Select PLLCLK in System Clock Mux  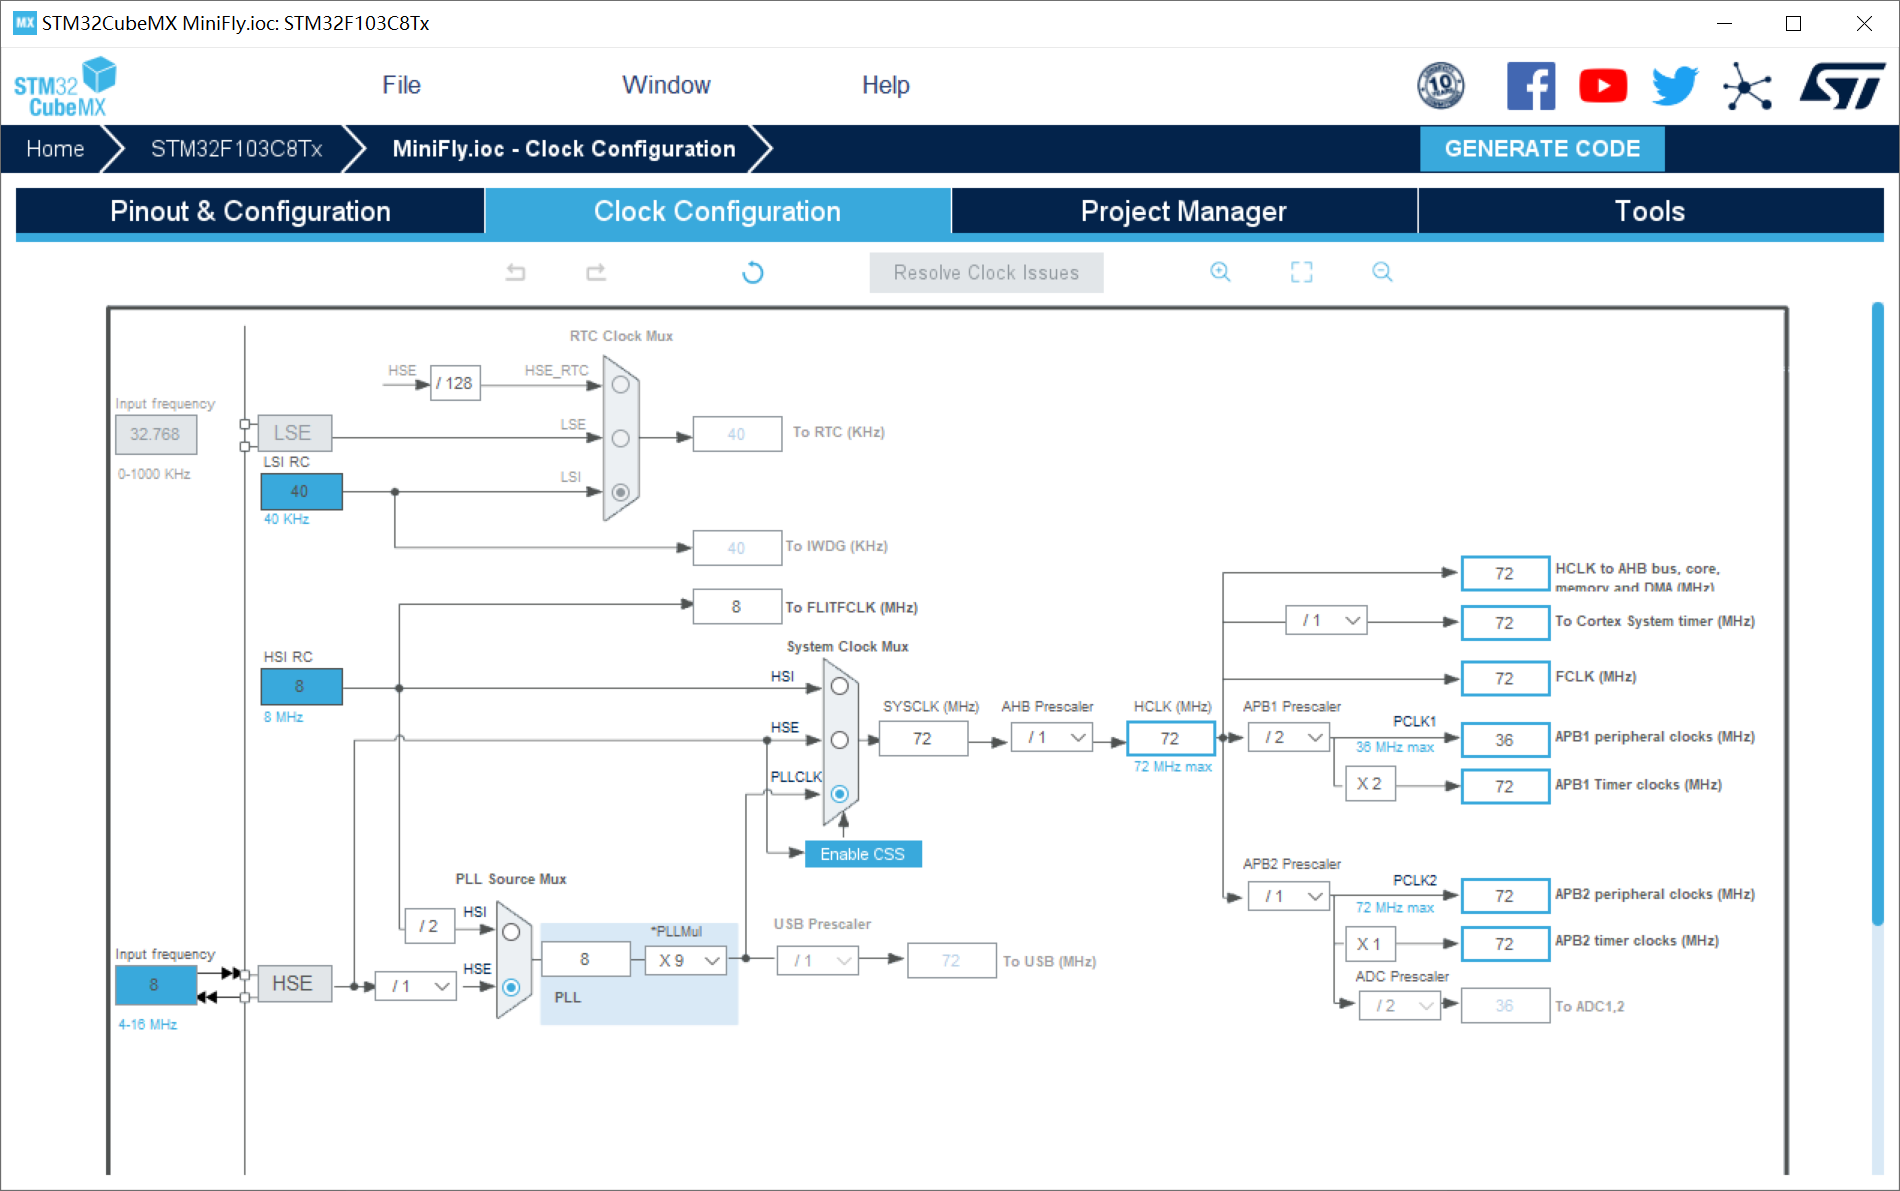tap(840, 794)
